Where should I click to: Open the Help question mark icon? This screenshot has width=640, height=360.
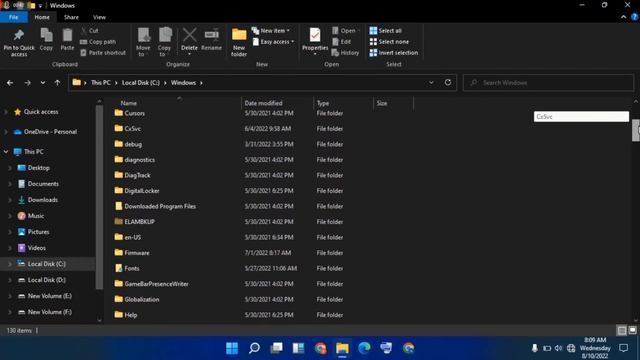pos(634,17)
